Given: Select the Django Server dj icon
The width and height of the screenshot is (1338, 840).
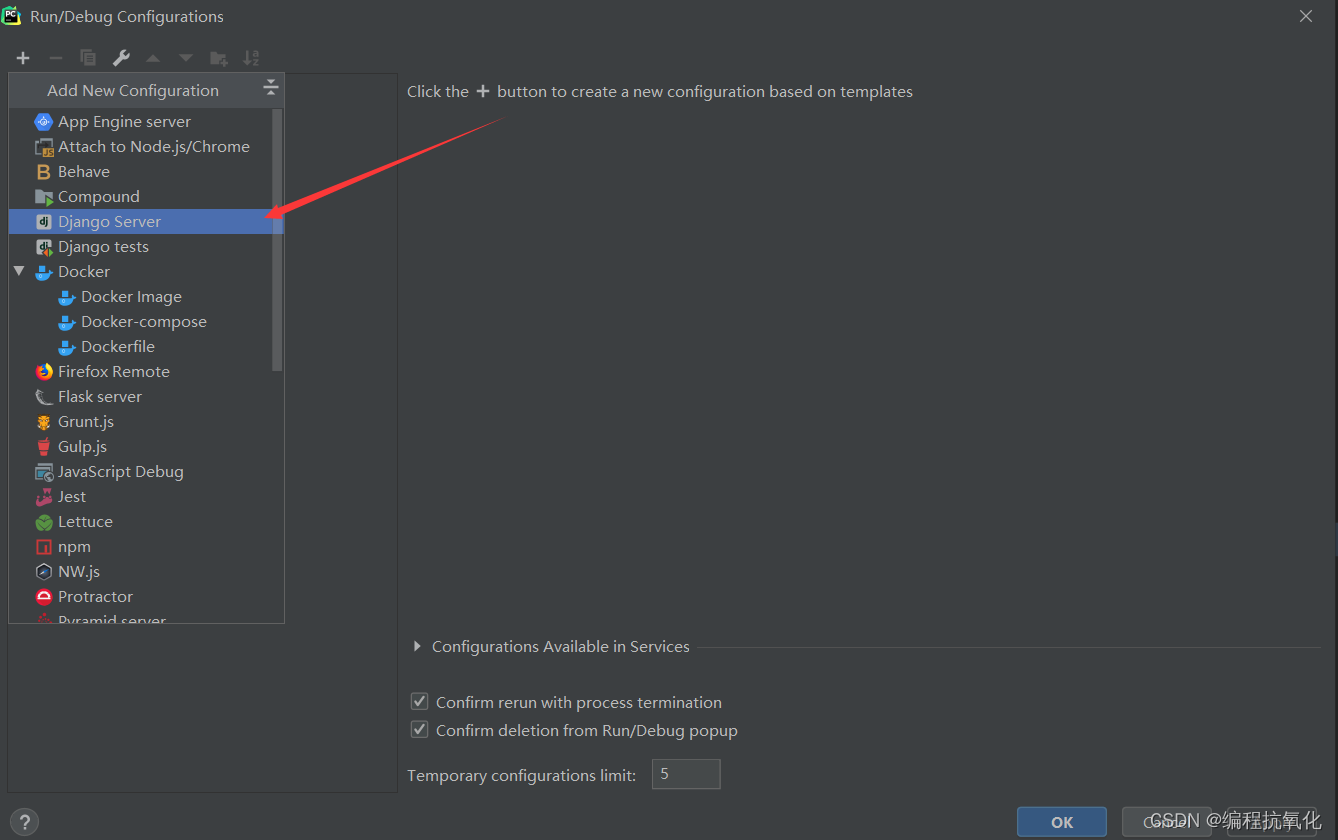Looking at the screenshot, I should click(44, 222).
